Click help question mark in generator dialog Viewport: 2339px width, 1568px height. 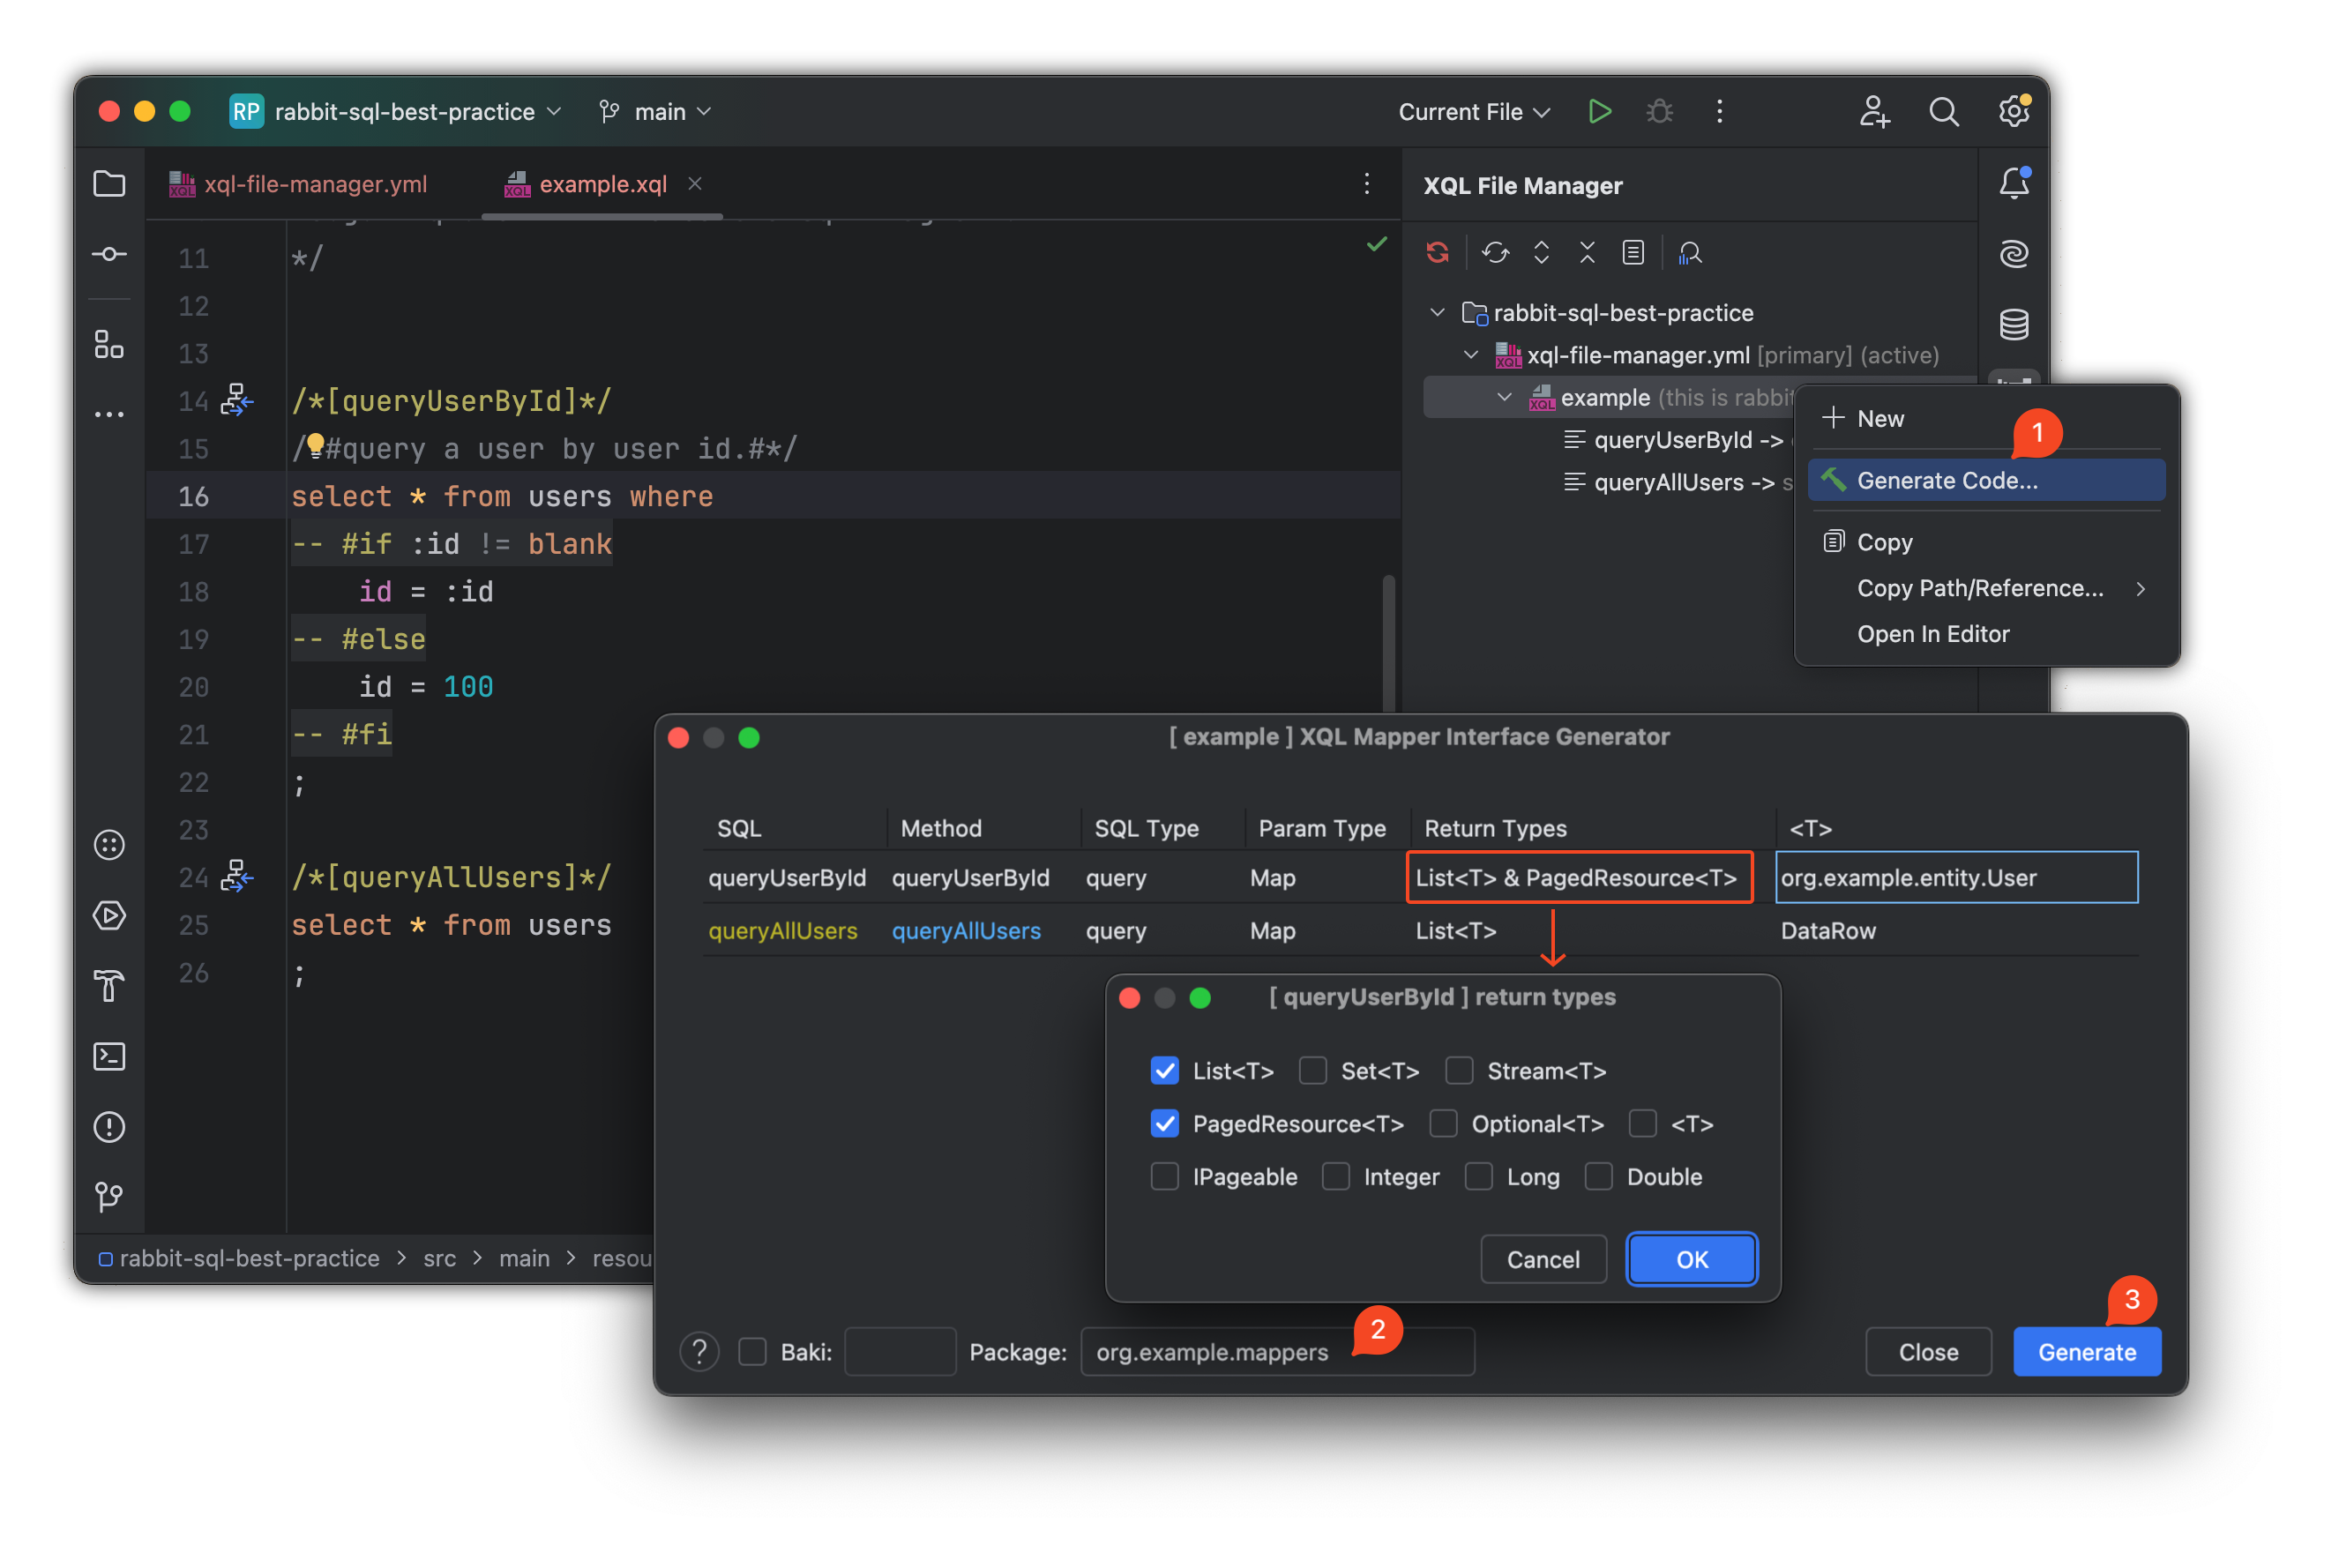699,1352
